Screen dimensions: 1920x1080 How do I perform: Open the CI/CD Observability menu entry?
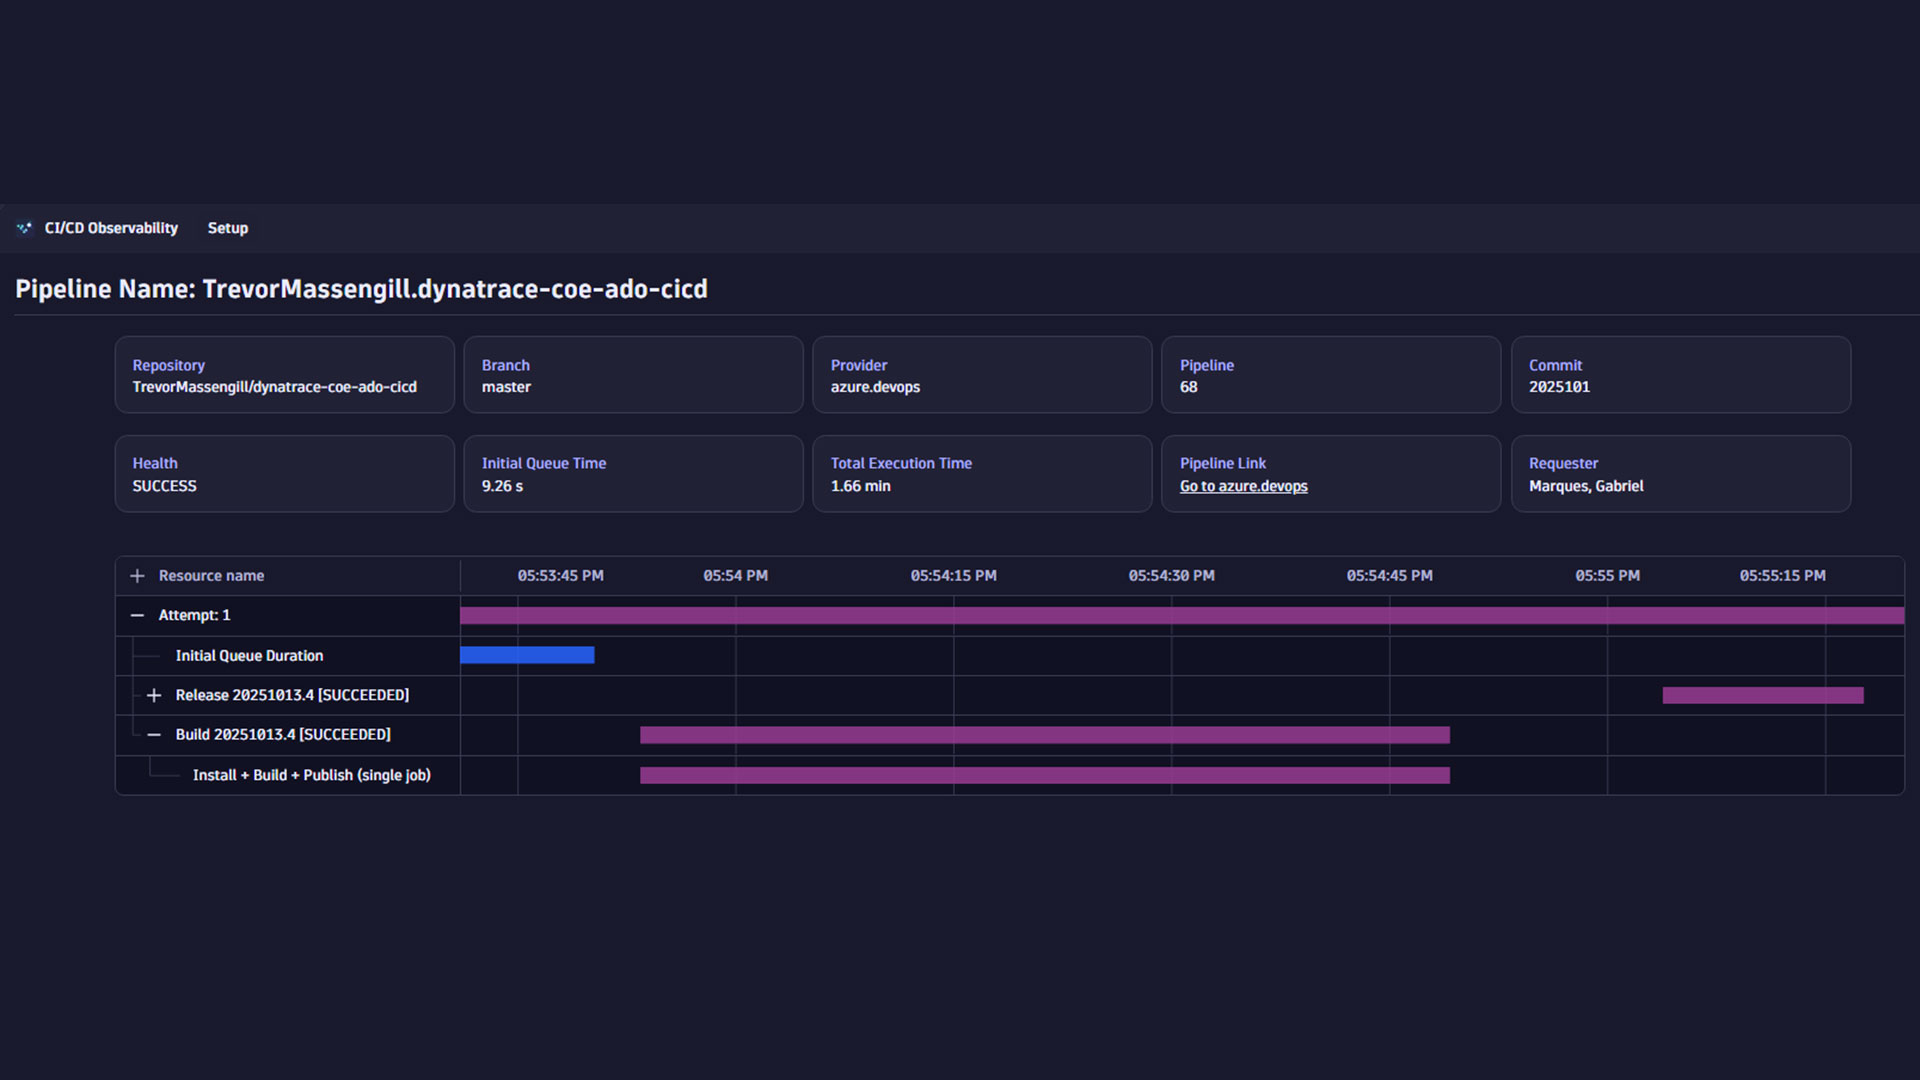click(x=111, y=228)
